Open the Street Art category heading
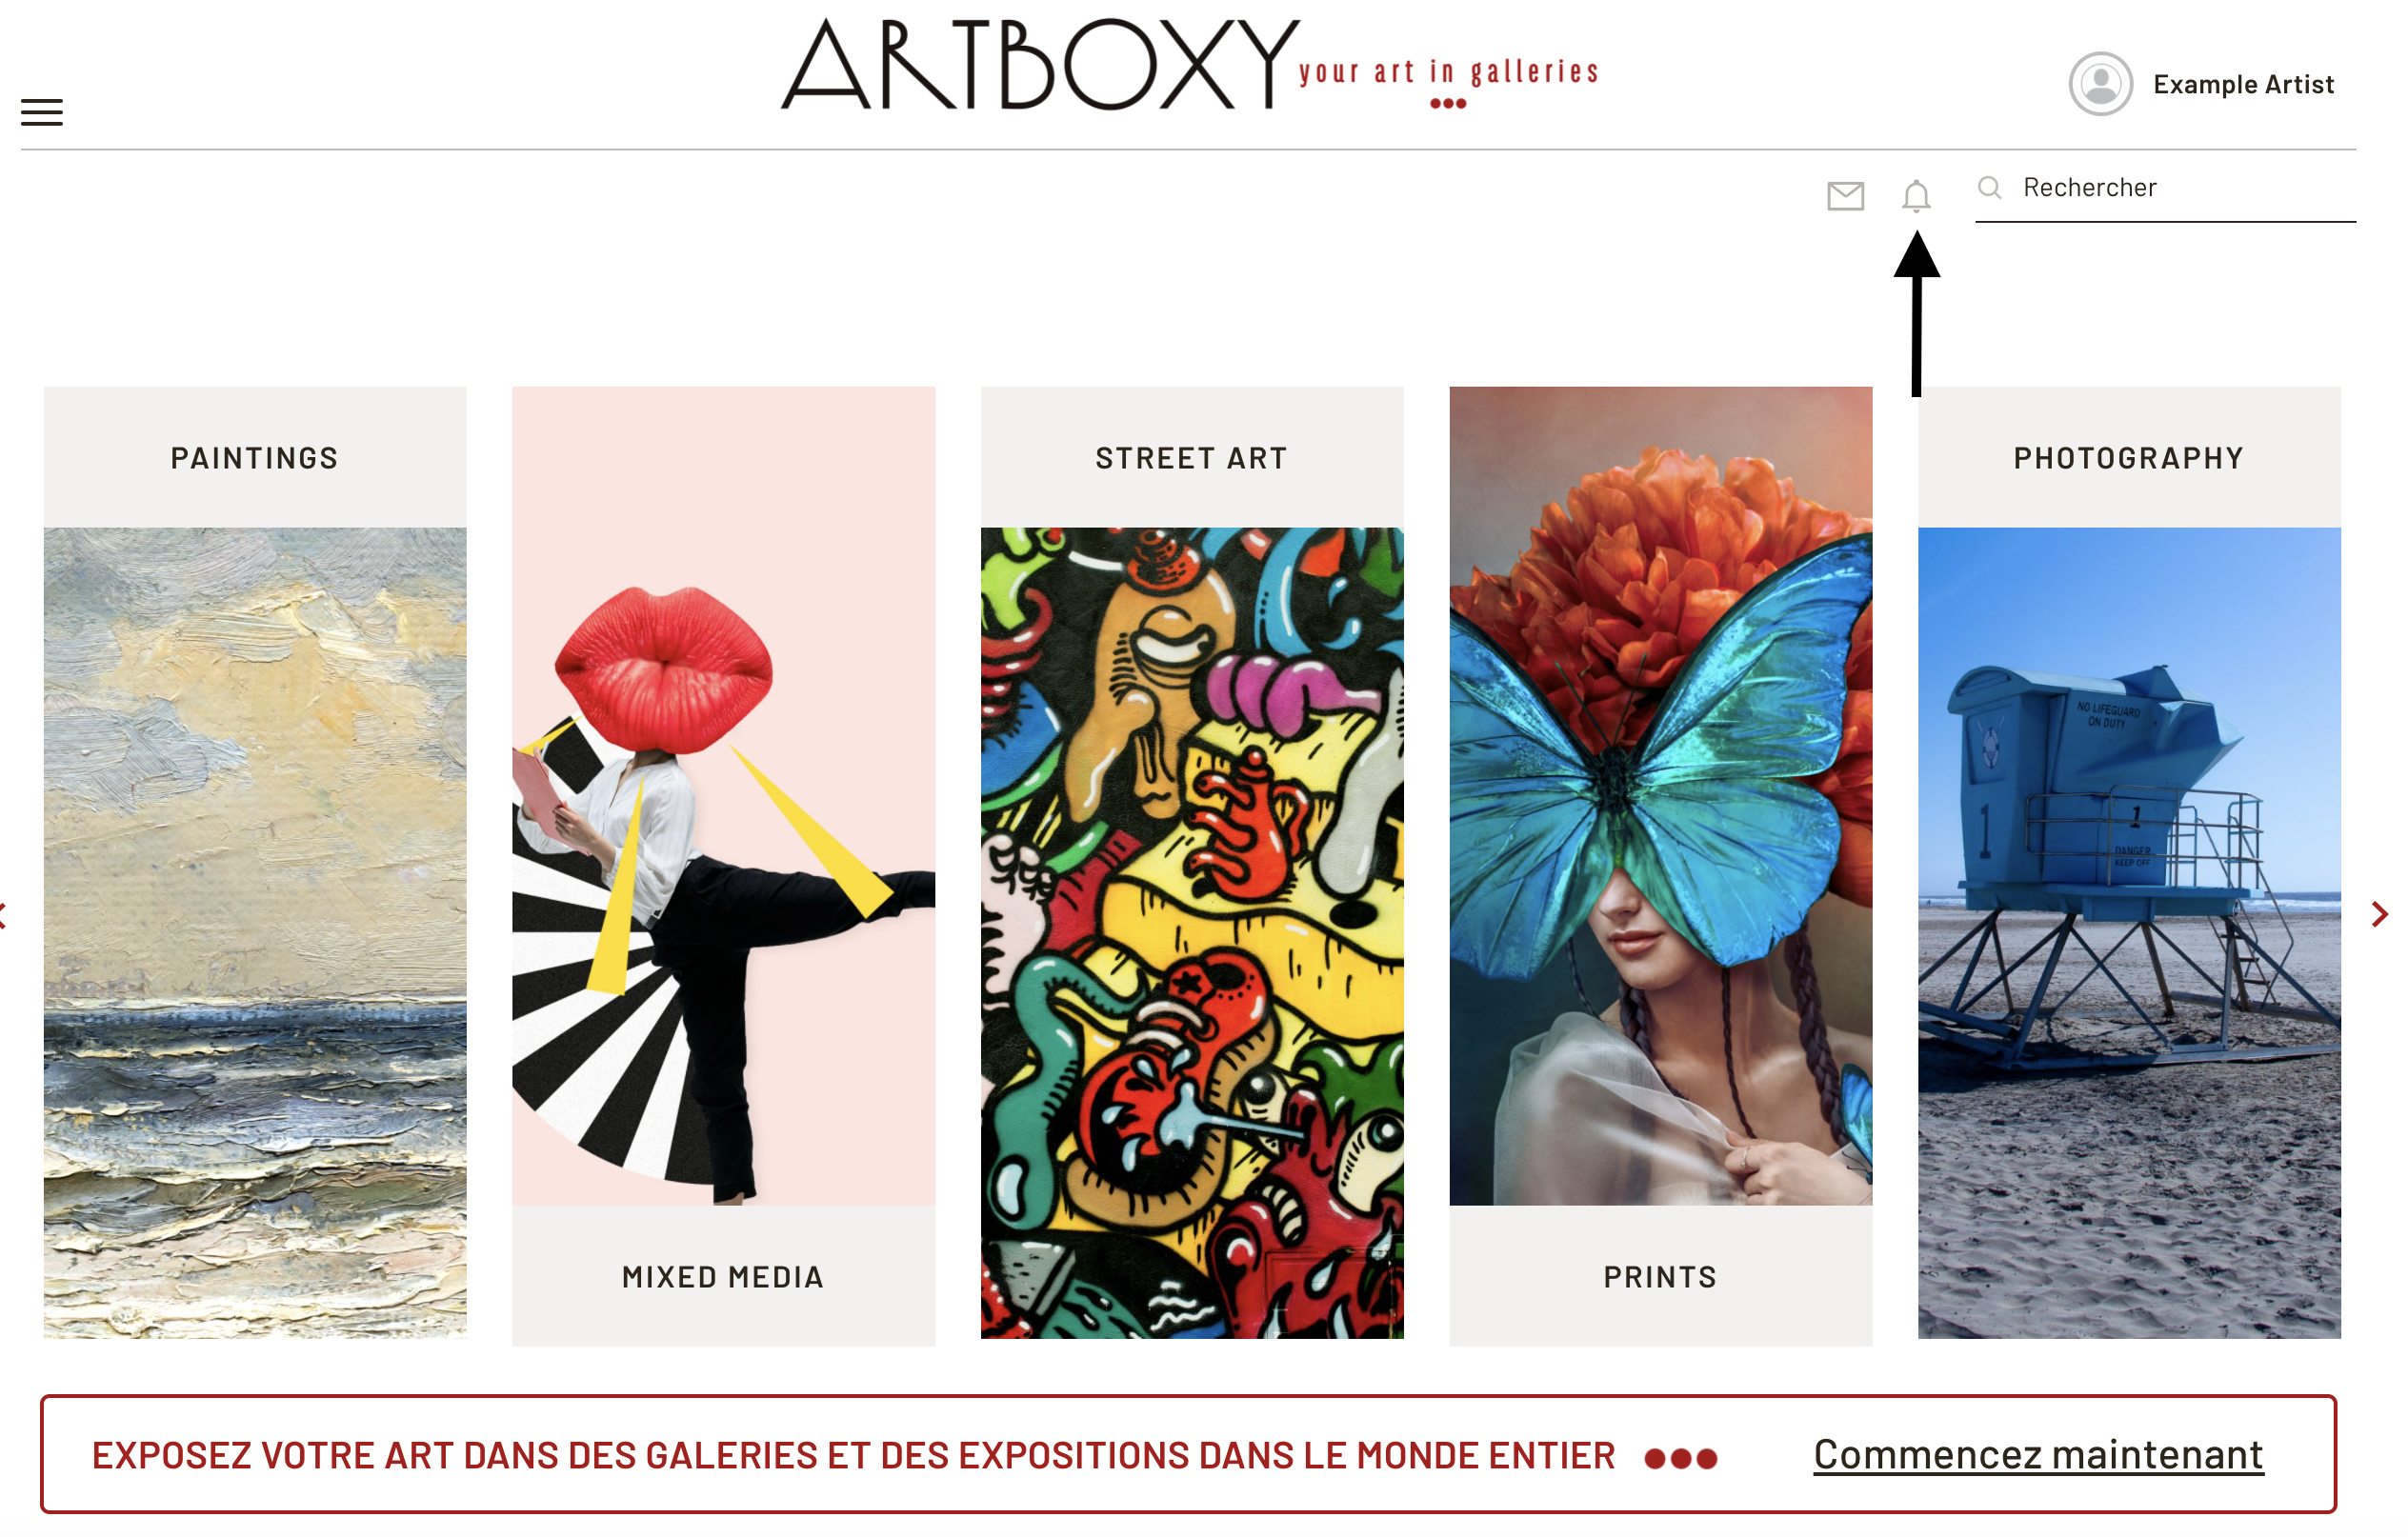Viewport: 2408px width, 1537px height. 1191,458
